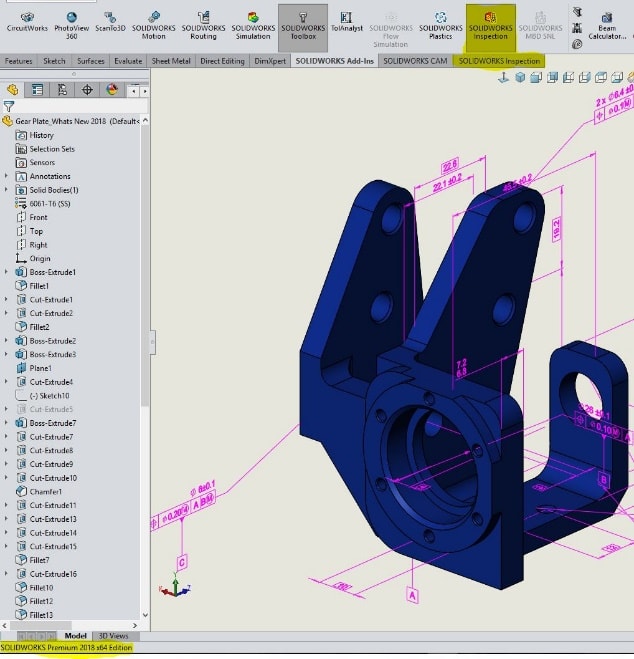Click the Normal To view icon
Viewport: 634px width, 659px height.
(x=503, y=77)
